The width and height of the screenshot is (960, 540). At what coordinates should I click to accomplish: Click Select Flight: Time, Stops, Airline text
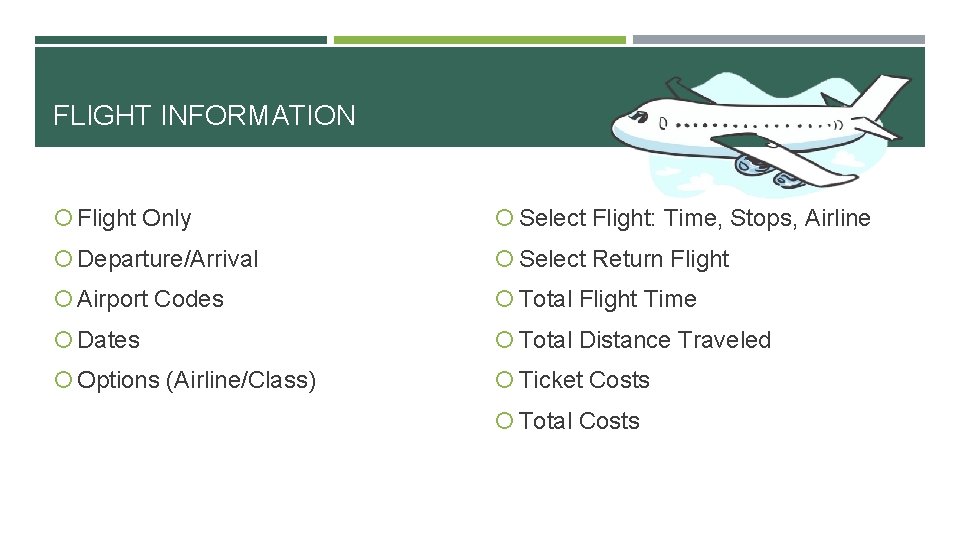(695, 218)
